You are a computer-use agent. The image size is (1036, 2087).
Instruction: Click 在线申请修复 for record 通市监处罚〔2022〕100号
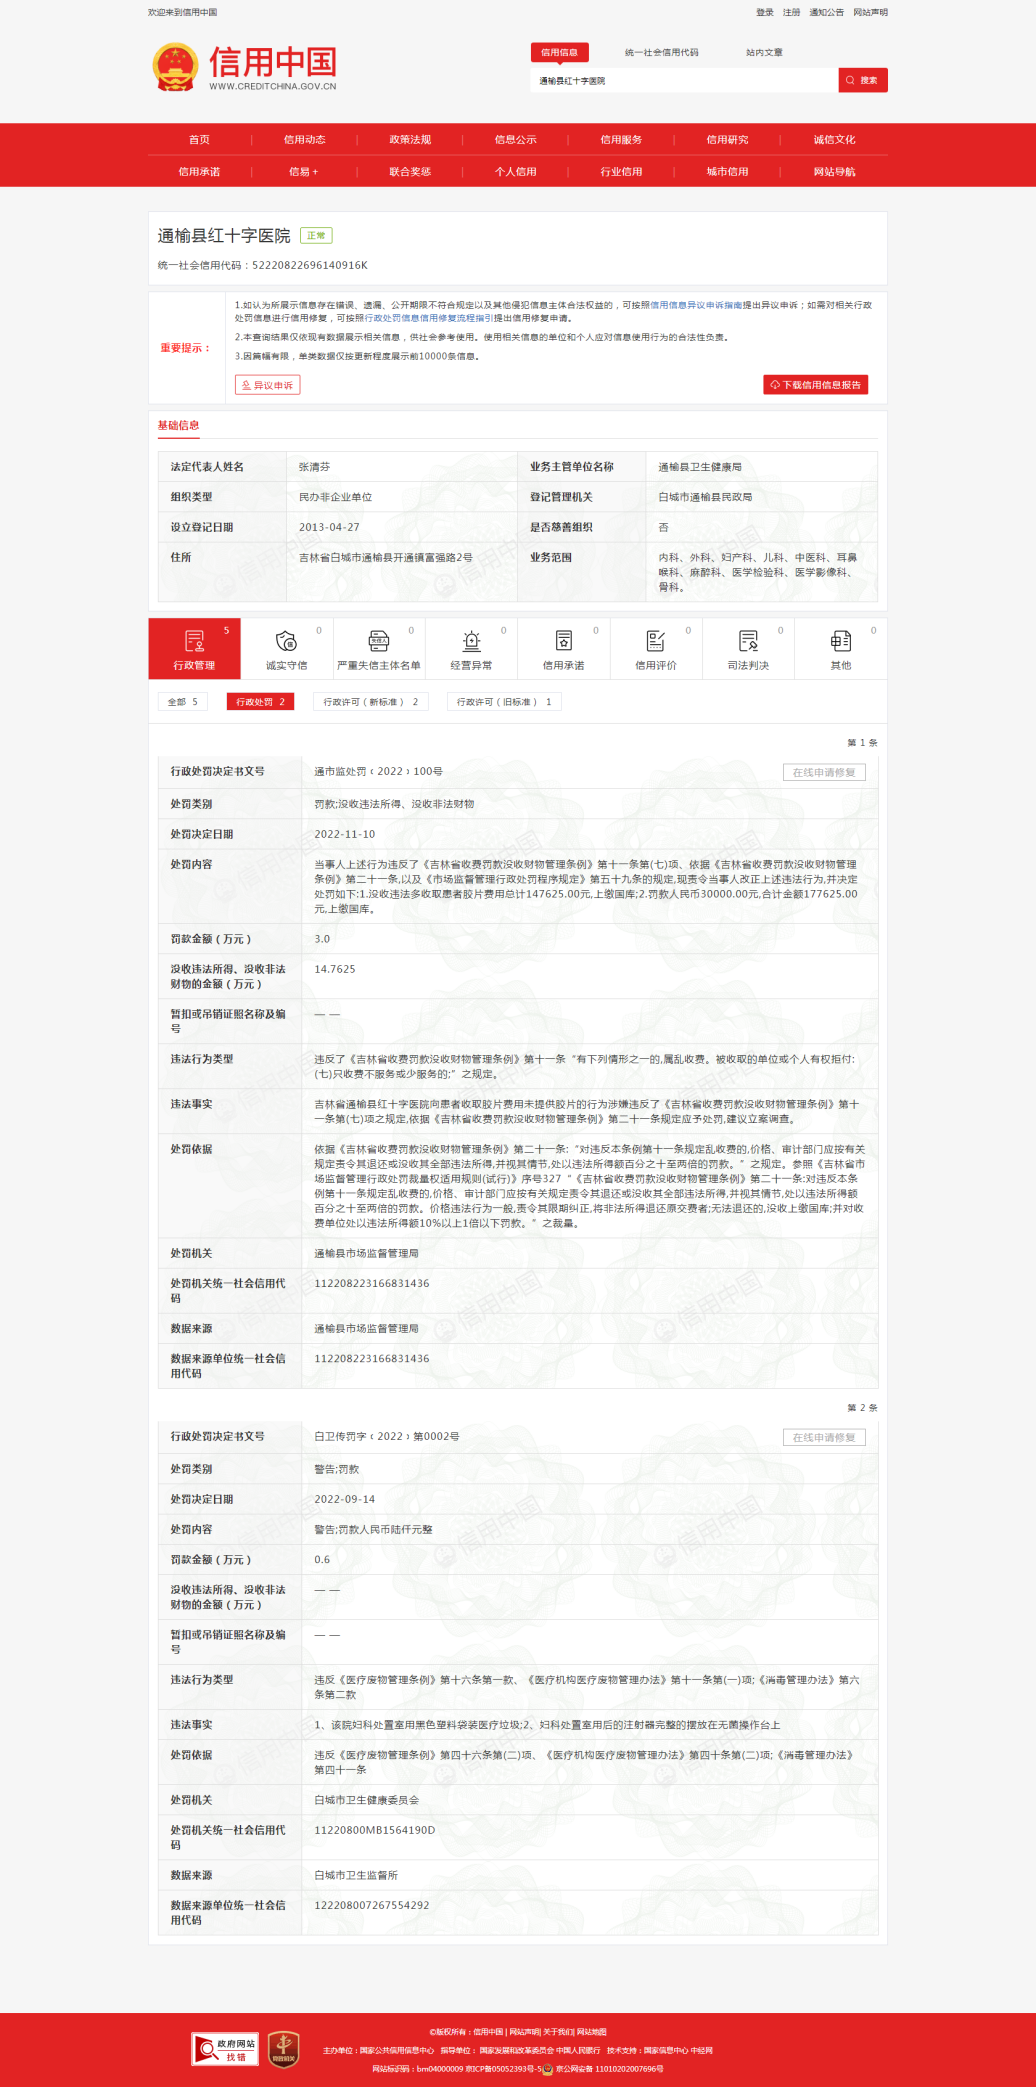[x=824, y=772]
